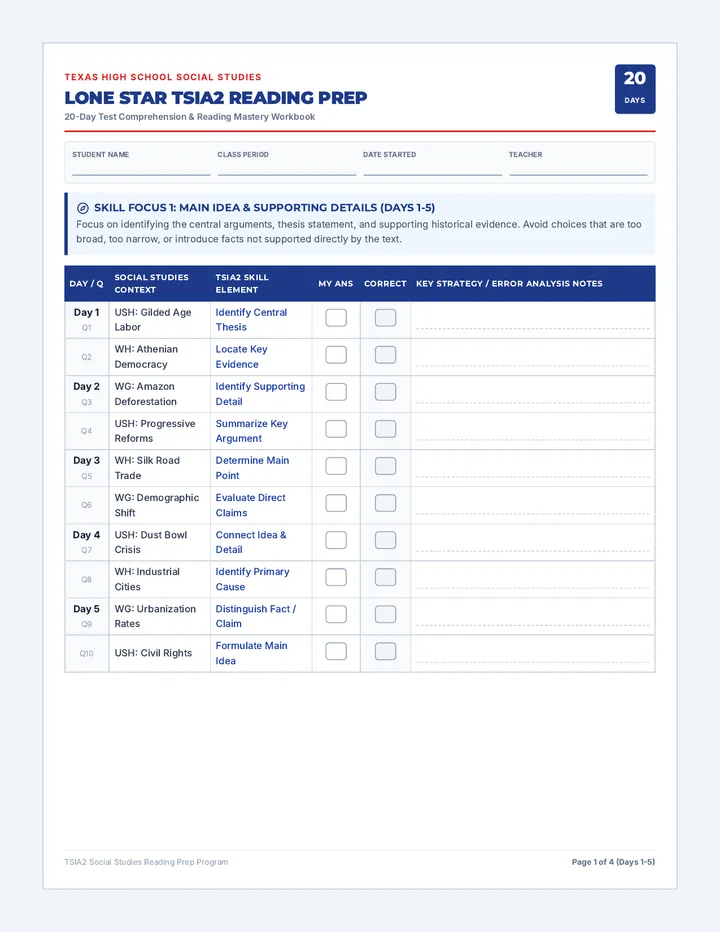Click the 'WH: Silk Road Trade' cell
The image size is (720, 932).
click(159, 468)
